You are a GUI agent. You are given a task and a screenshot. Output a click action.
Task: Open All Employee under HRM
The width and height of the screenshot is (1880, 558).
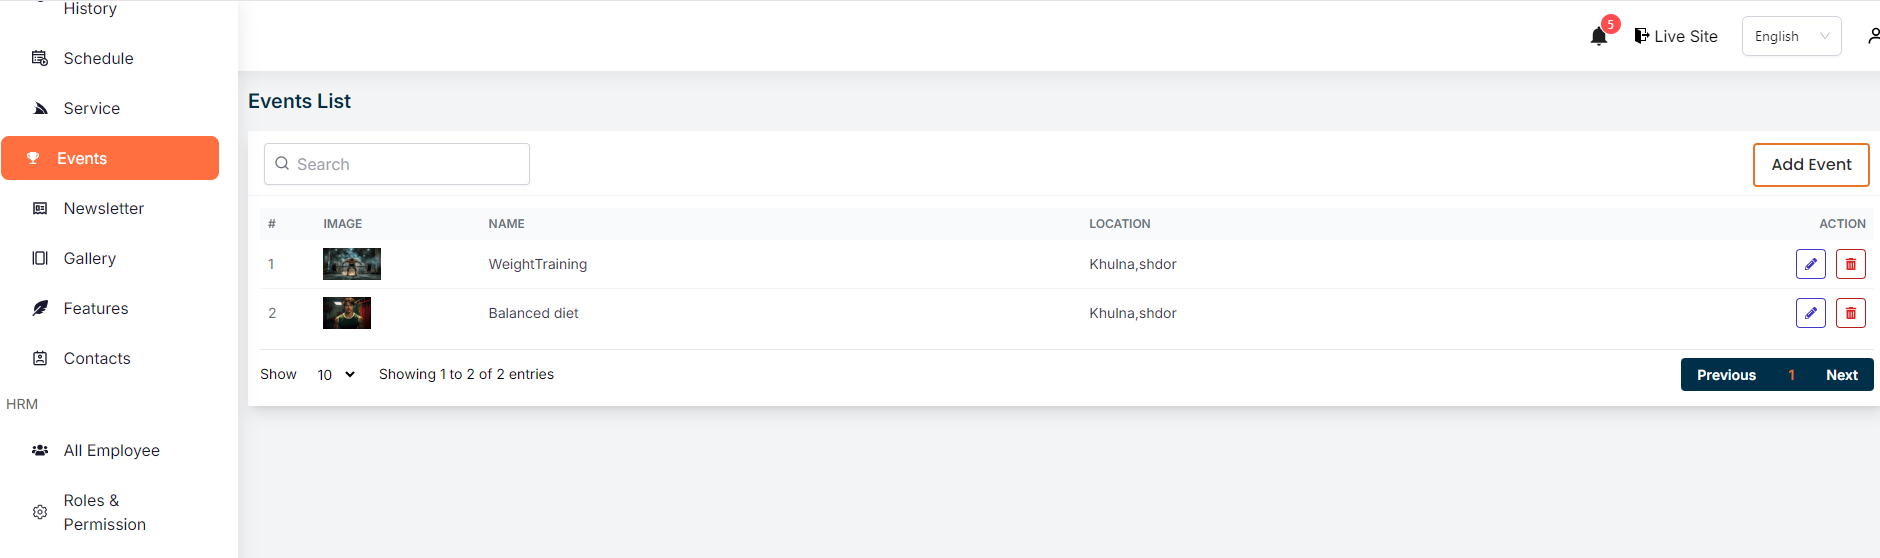pyautogui.click(x=111, y=450)
